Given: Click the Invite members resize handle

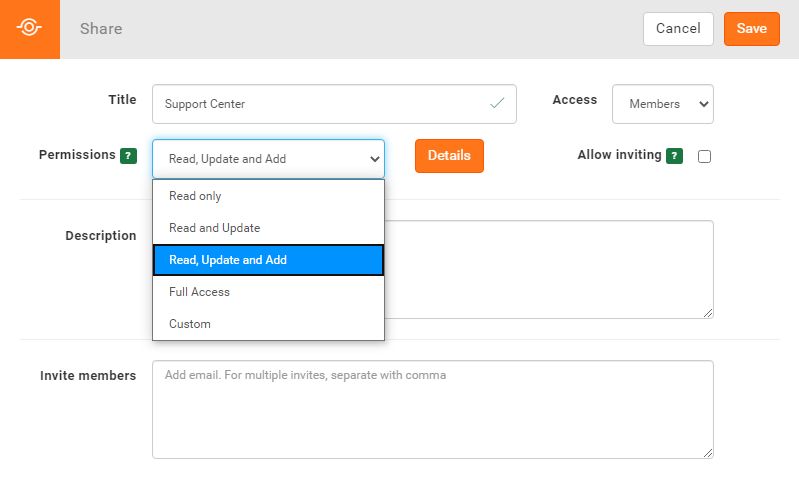Looking at the screenshot, I should (x=708, y=453).
